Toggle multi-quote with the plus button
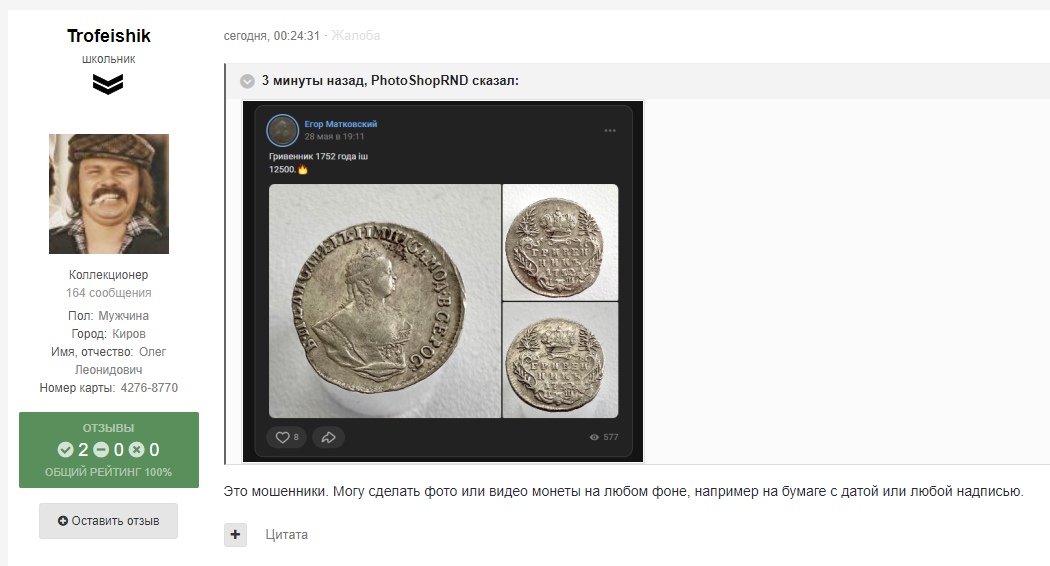Image resolution: width=1050 pixels, height=566 pixels. 235,535
